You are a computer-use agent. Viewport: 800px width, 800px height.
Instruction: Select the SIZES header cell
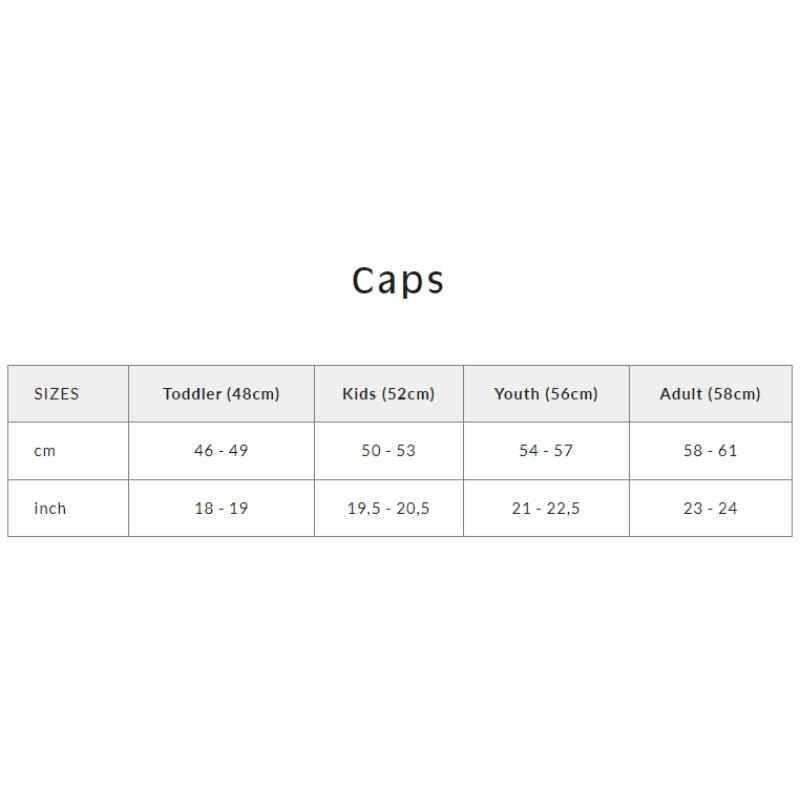click(x=56, y=394)
